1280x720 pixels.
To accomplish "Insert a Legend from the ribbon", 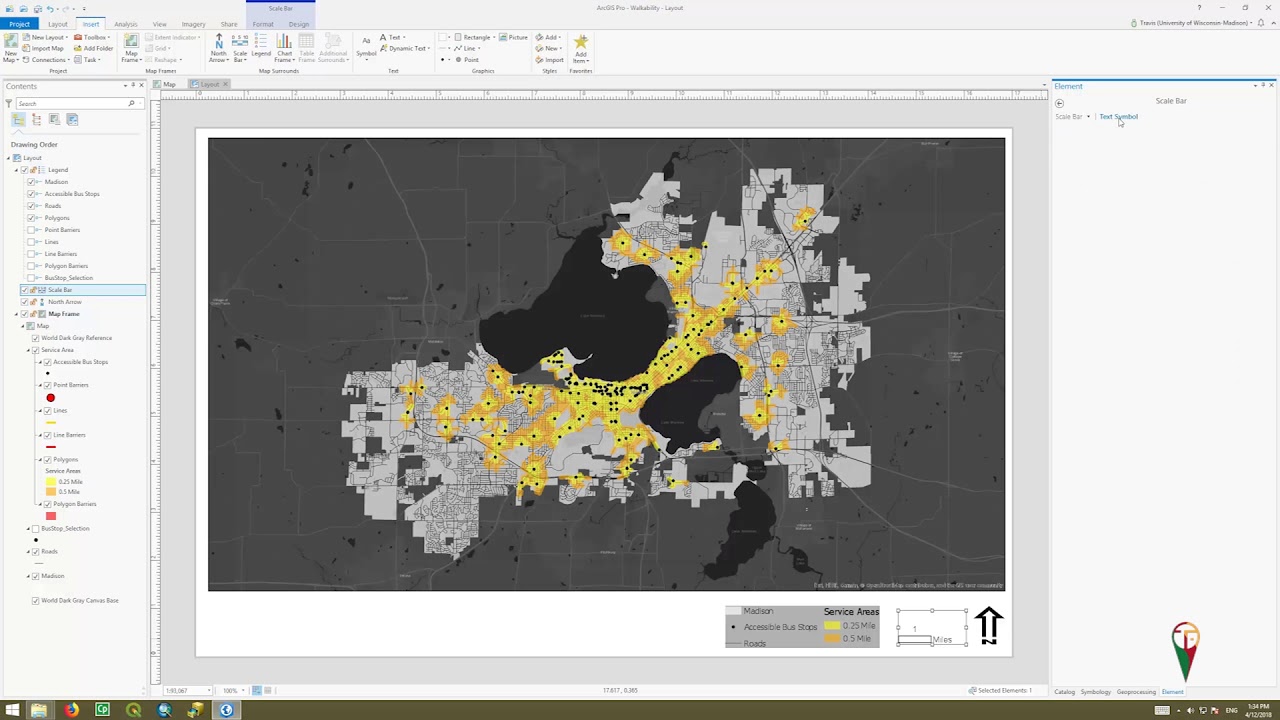I will (261, 47).
